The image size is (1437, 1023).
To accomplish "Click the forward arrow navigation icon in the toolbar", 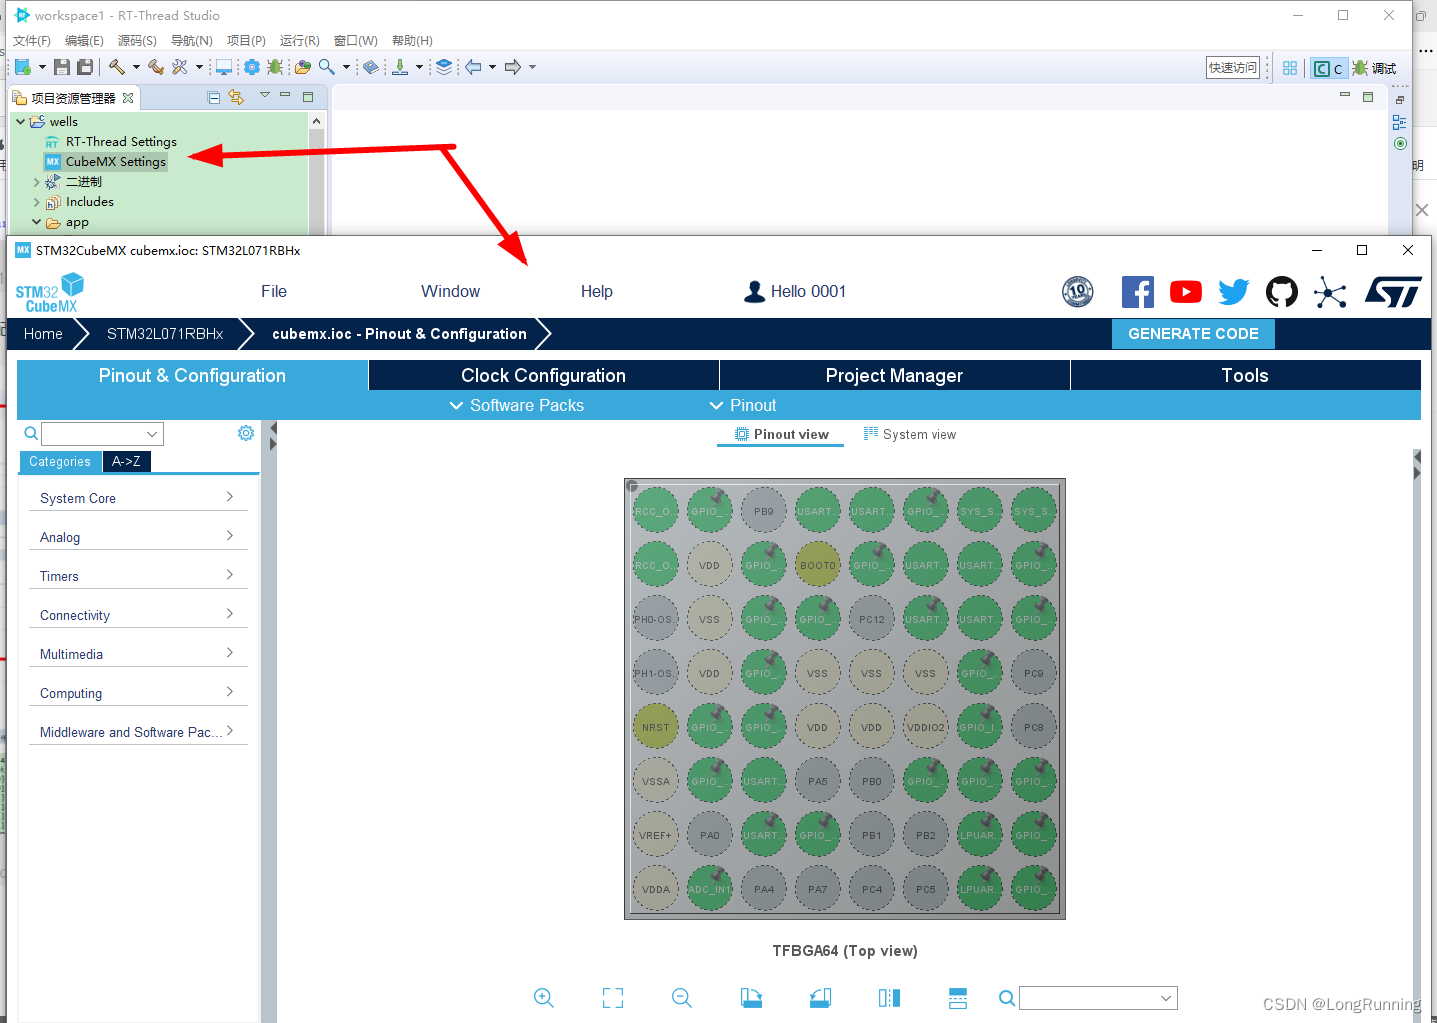I will coord(513,67).
